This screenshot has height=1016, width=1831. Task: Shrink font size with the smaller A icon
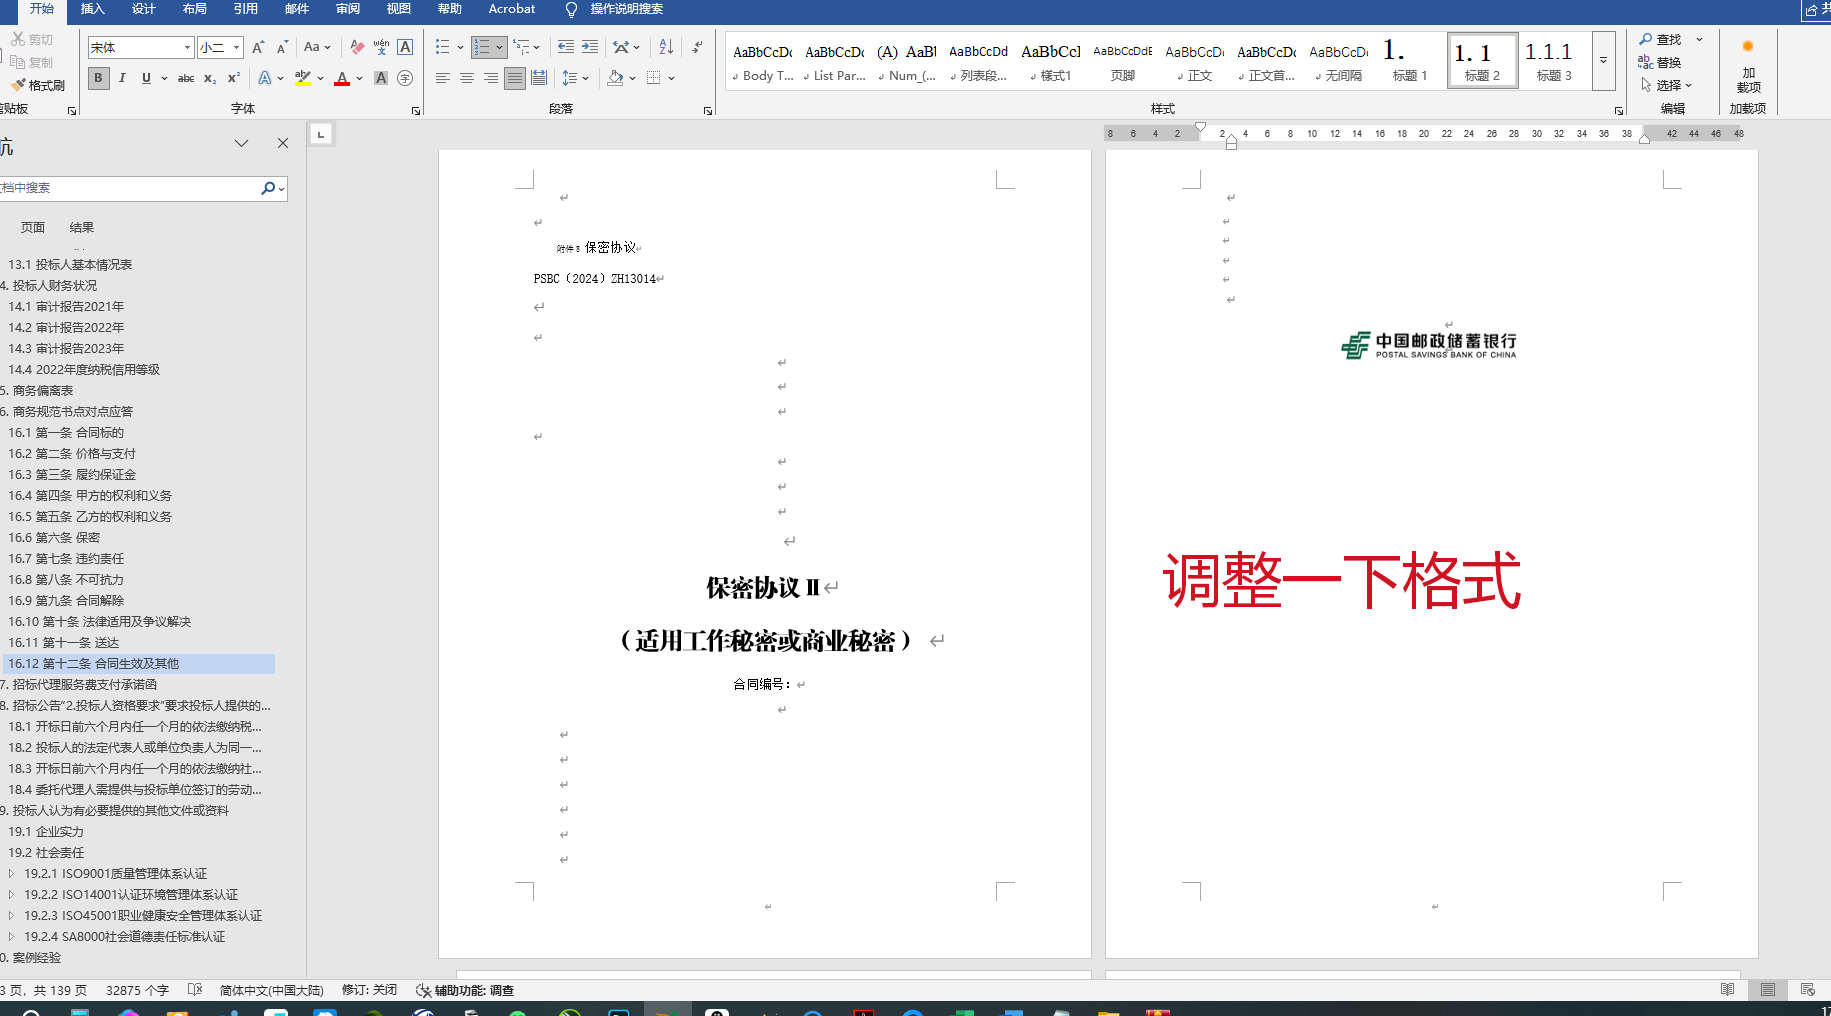pos(282,47)
